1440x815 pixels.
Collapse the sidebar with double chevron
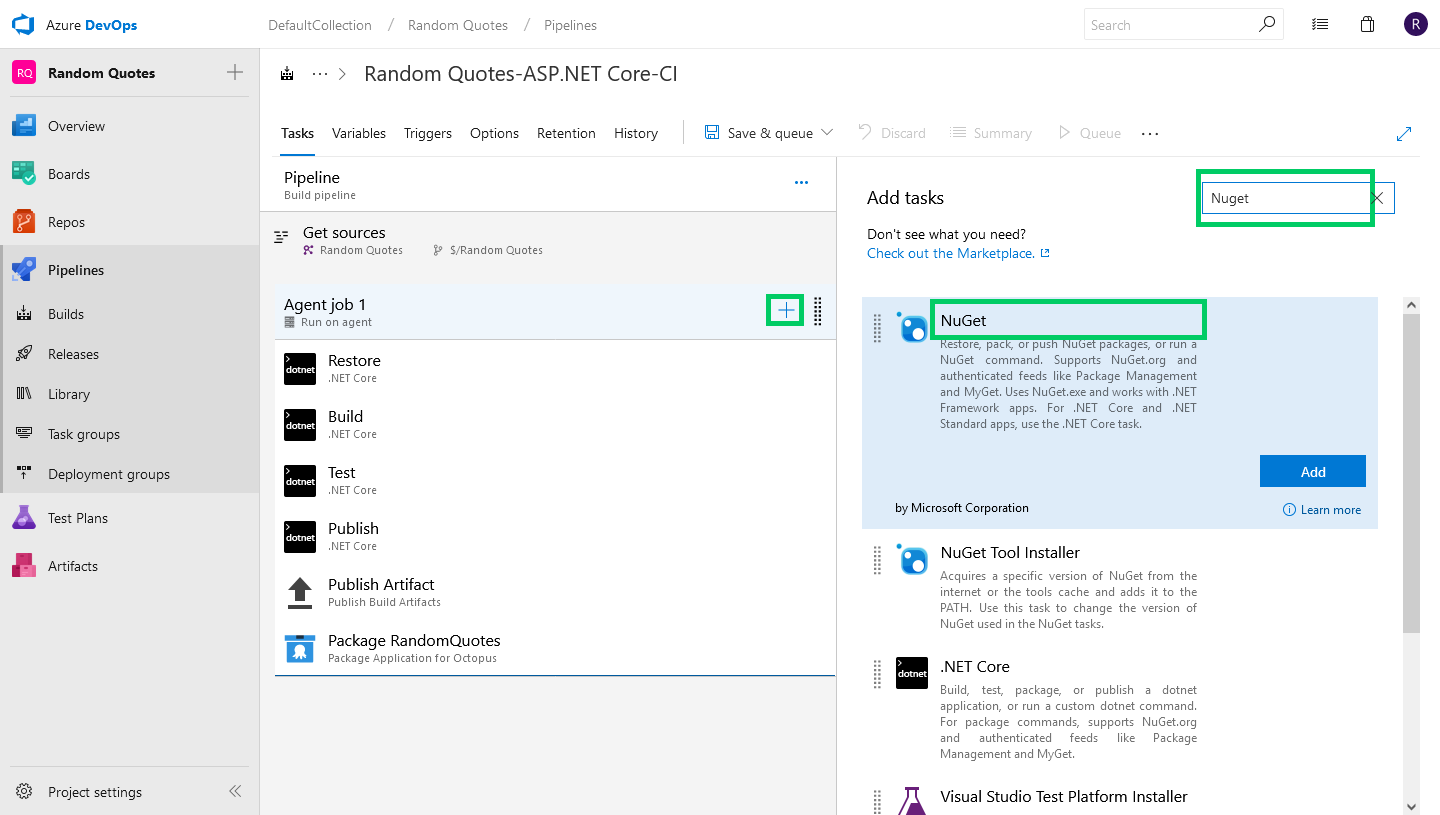(235, 791)
